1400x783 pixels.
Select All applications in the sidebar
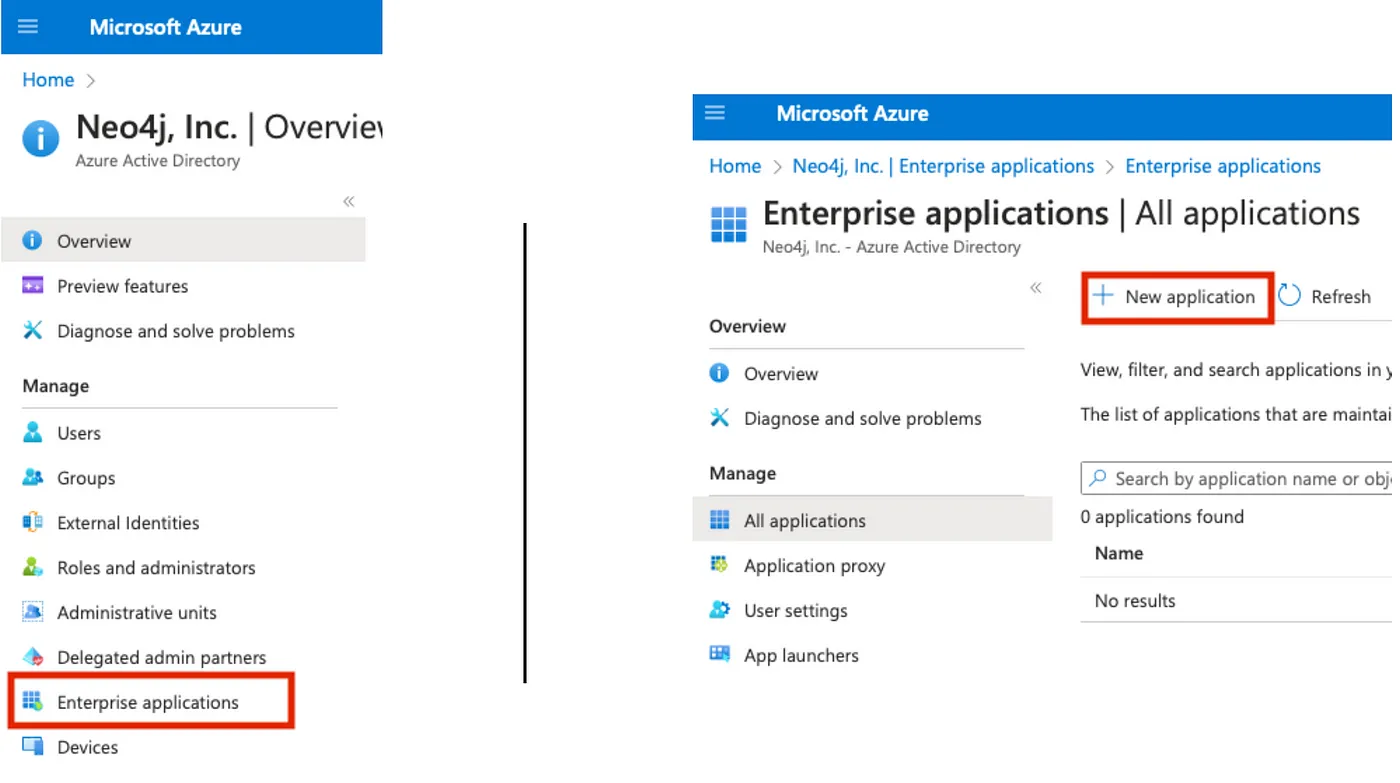pyautogui.click(x=804, y=520)
